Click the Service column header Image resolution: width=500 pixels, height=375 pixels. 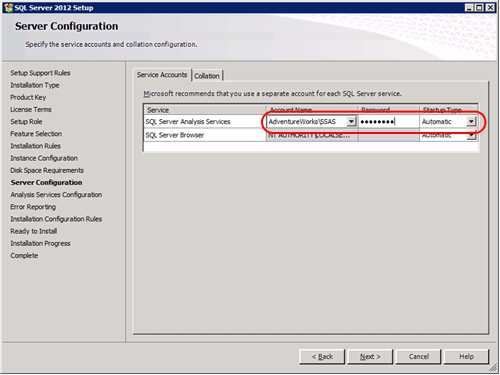pos(205,110)
